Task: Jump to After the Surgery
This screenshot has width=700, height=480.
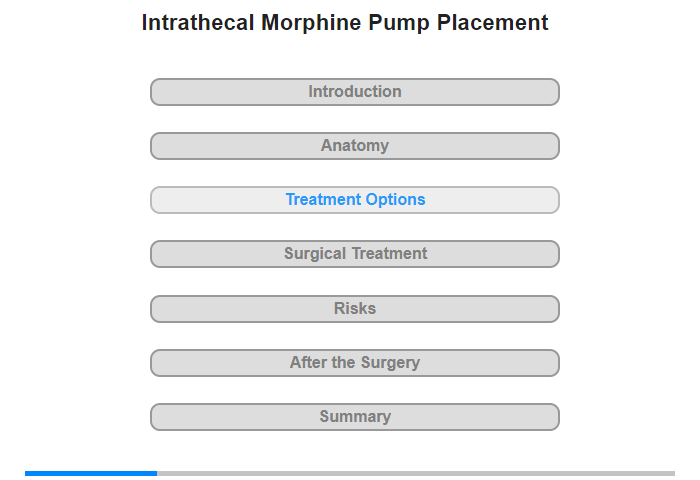Action: 354,363
